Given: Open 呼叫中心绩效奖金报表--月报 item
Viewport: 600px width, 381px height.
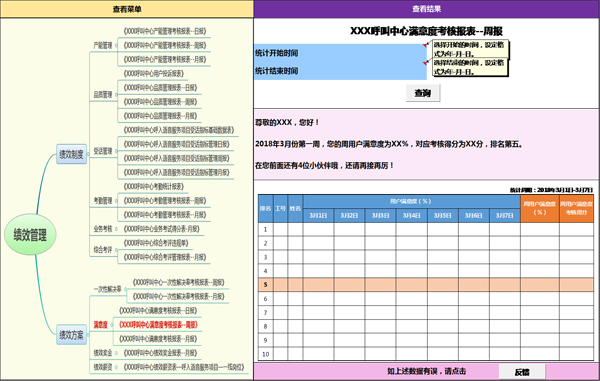Looking at the screenshot, I should pos(160,353).
